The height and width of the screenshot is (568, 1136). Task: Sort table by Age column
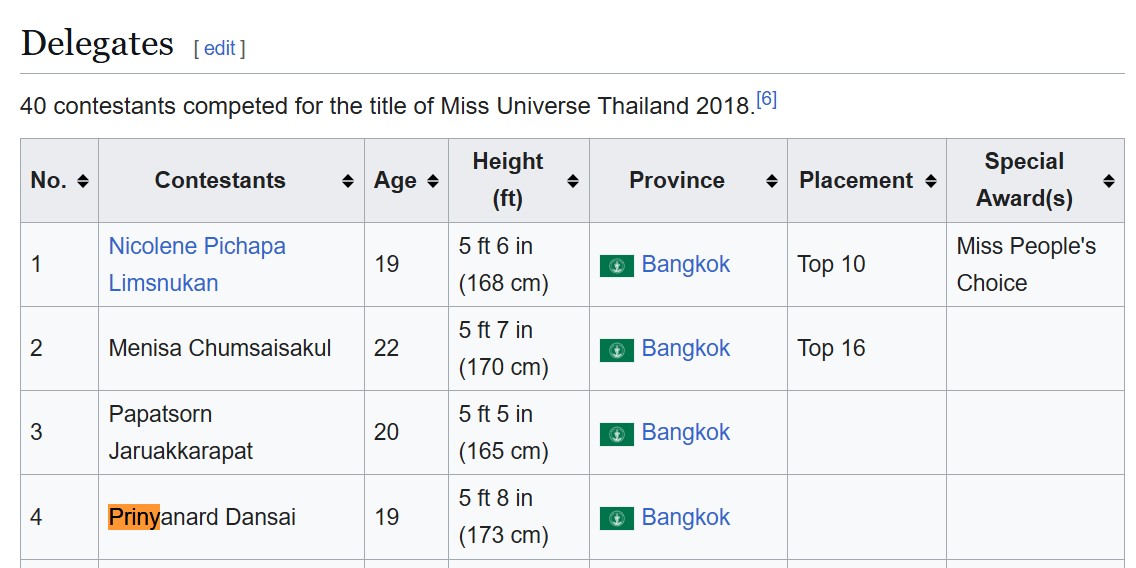tap(432, 181)
